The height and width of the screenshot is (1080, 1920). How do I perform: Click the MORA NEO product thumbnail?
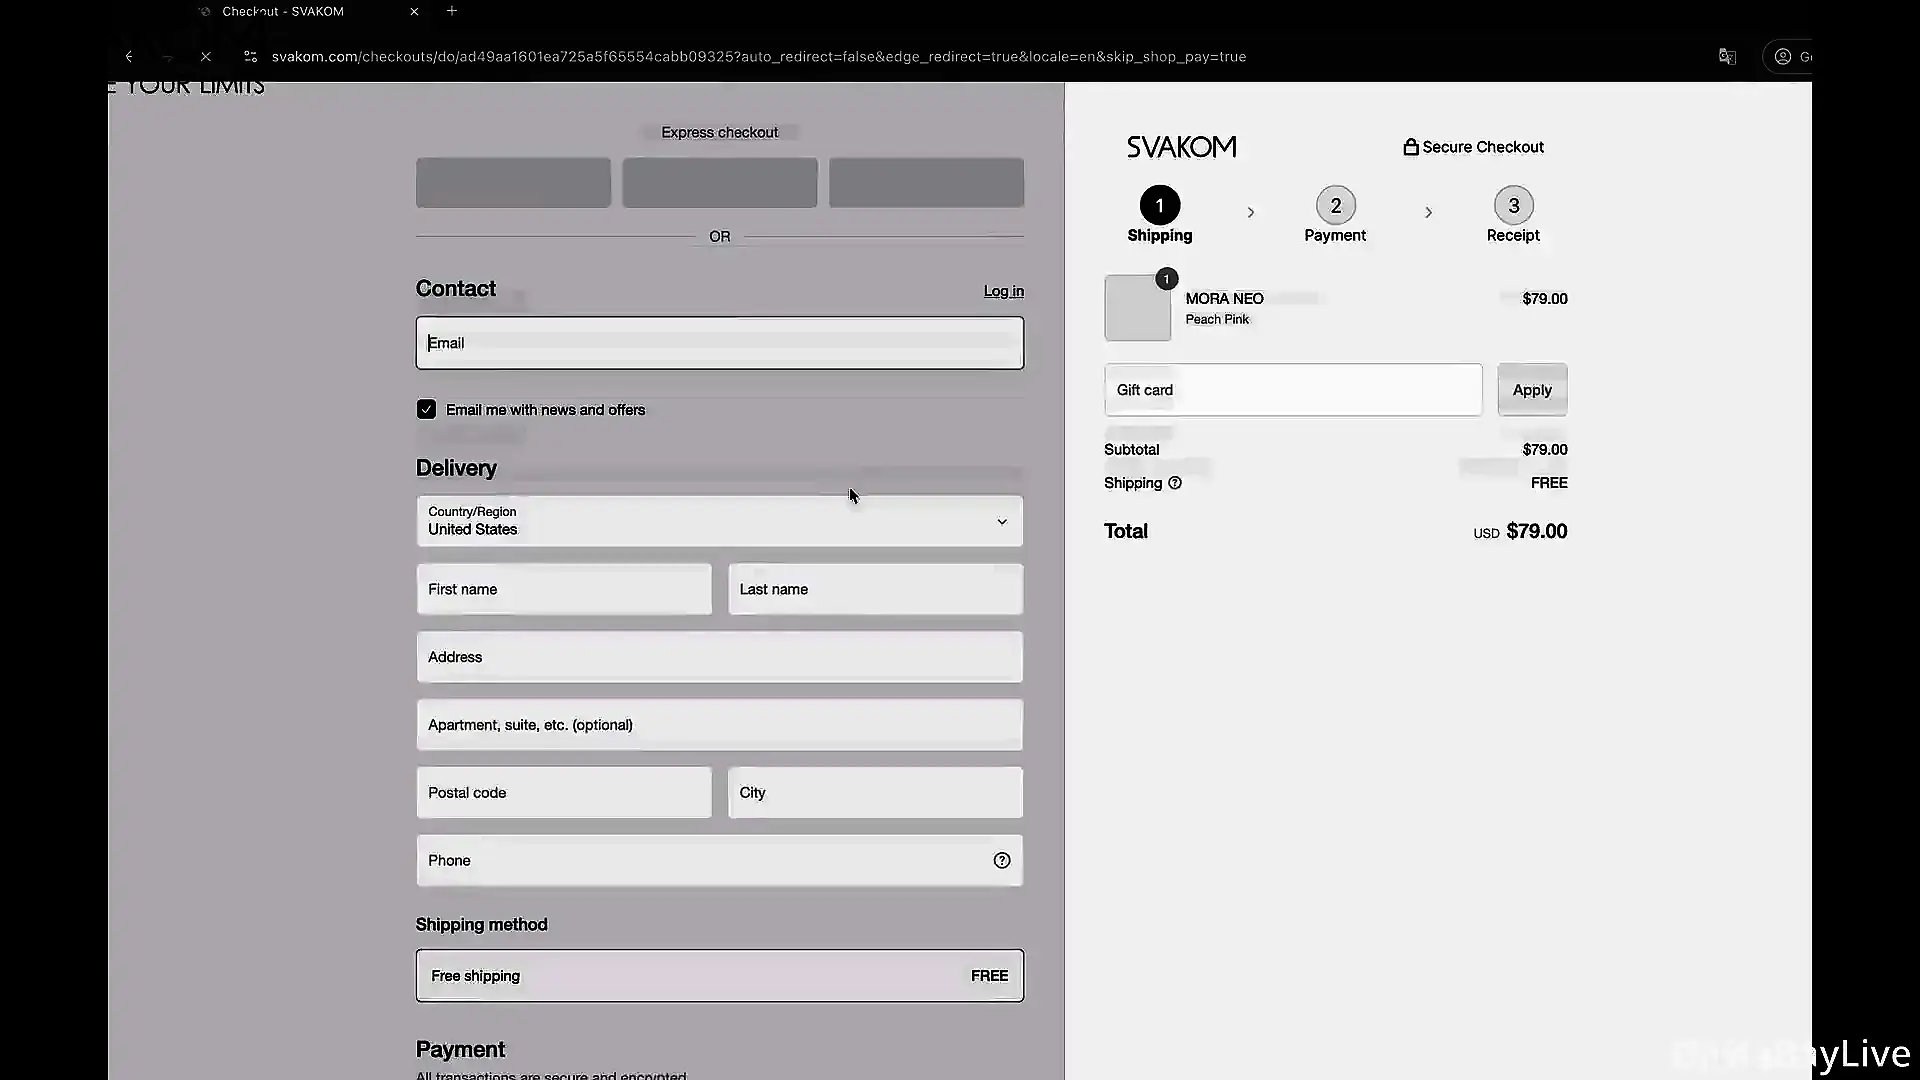pos(1137,309)
